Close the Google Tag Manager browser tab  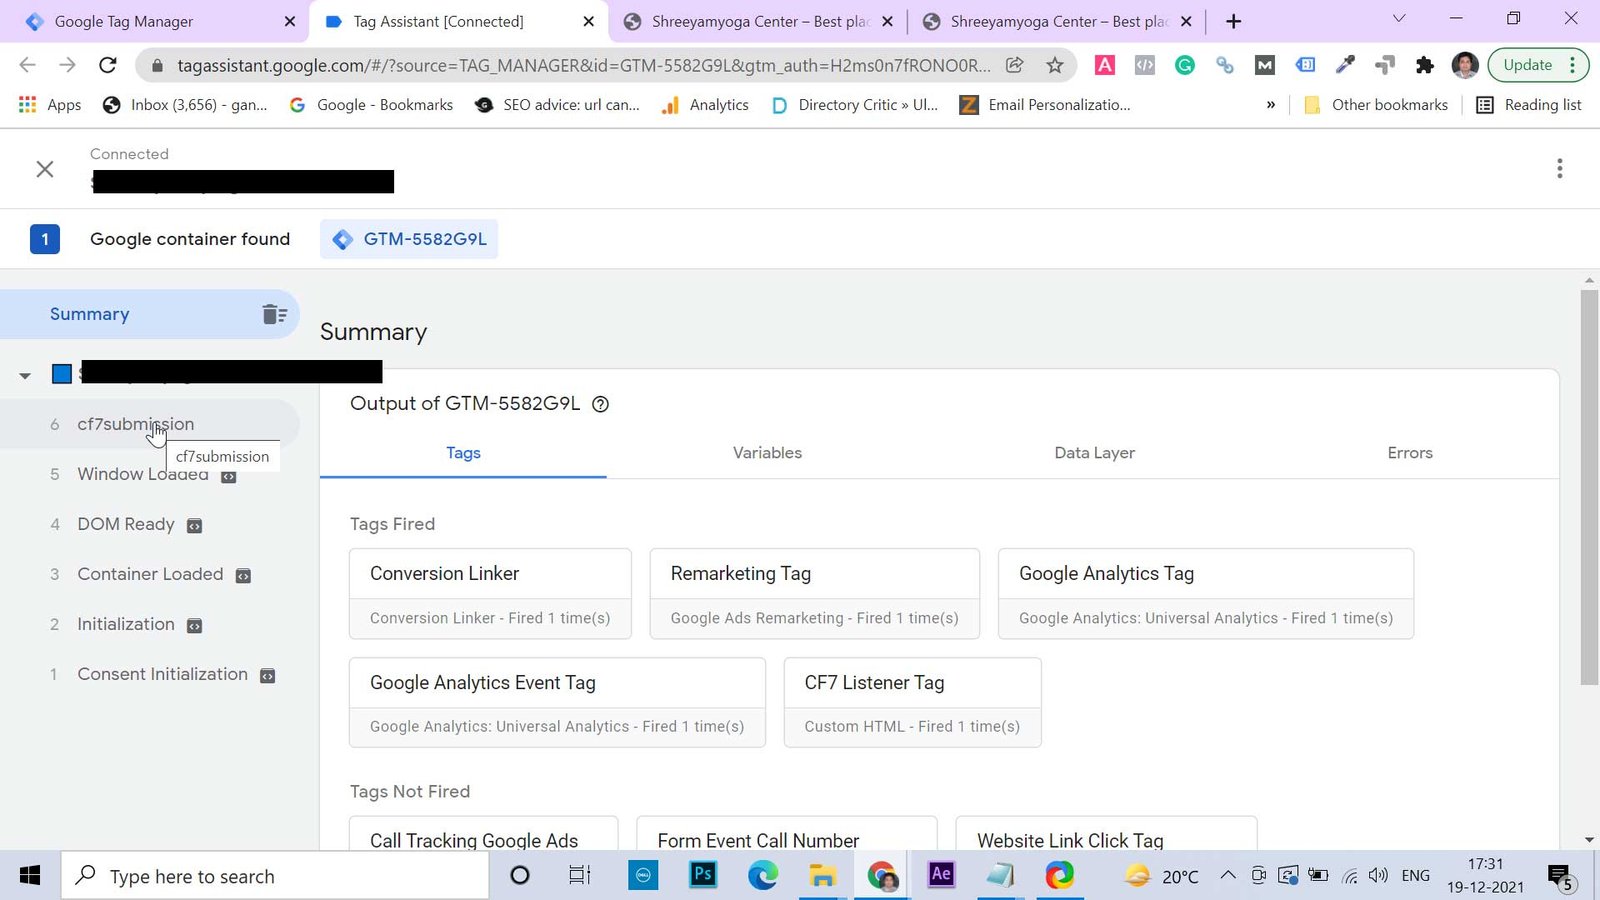tap(290, 21)
